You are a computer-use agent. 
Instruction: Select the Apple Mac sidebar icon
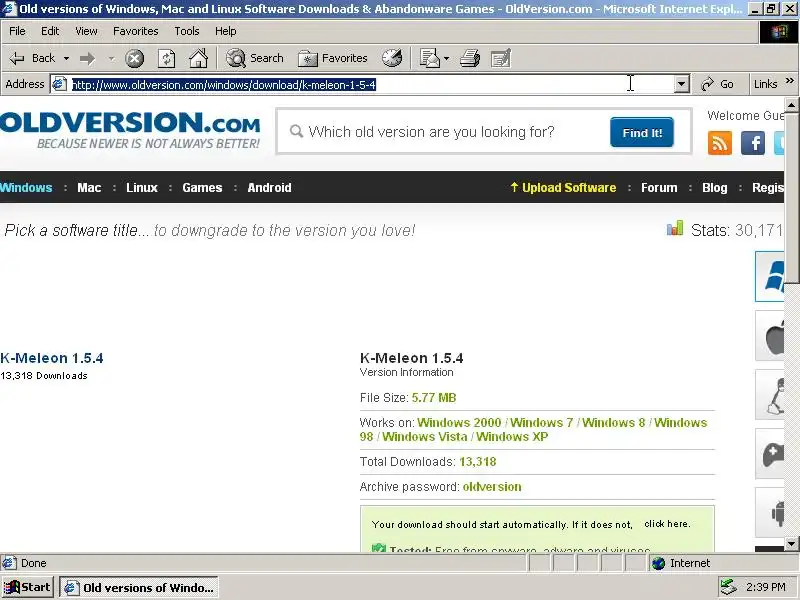coord(769,336)
